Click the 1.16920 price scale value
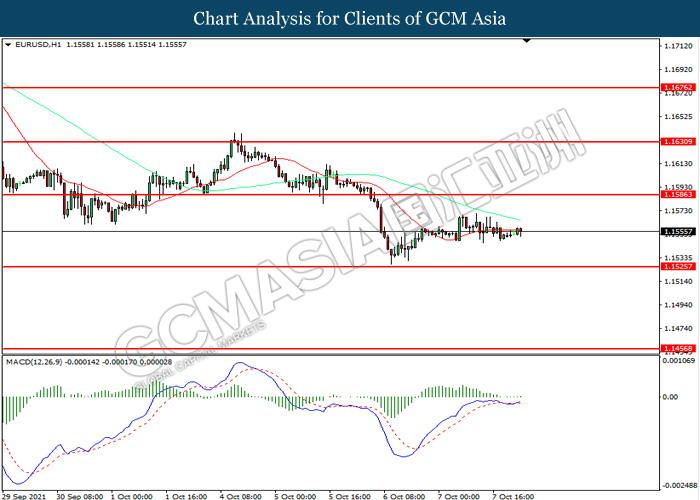Viewport: 700px width, 500px height. click(678, 70)
